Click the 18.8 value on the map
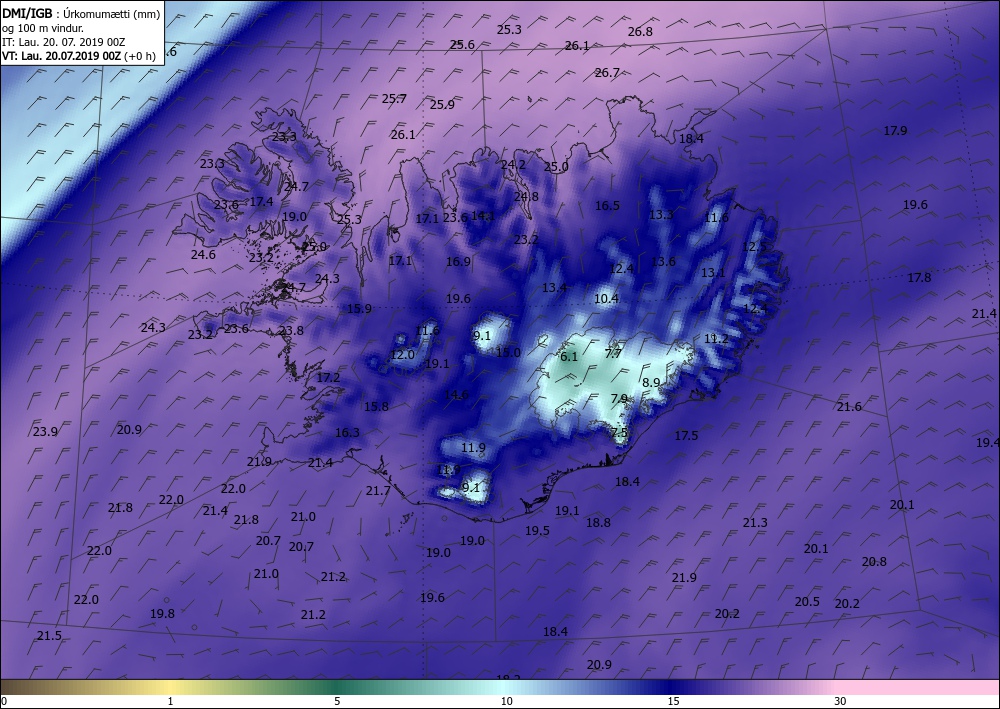Screen dimensions: 1000x709 [x=598, y=522]
